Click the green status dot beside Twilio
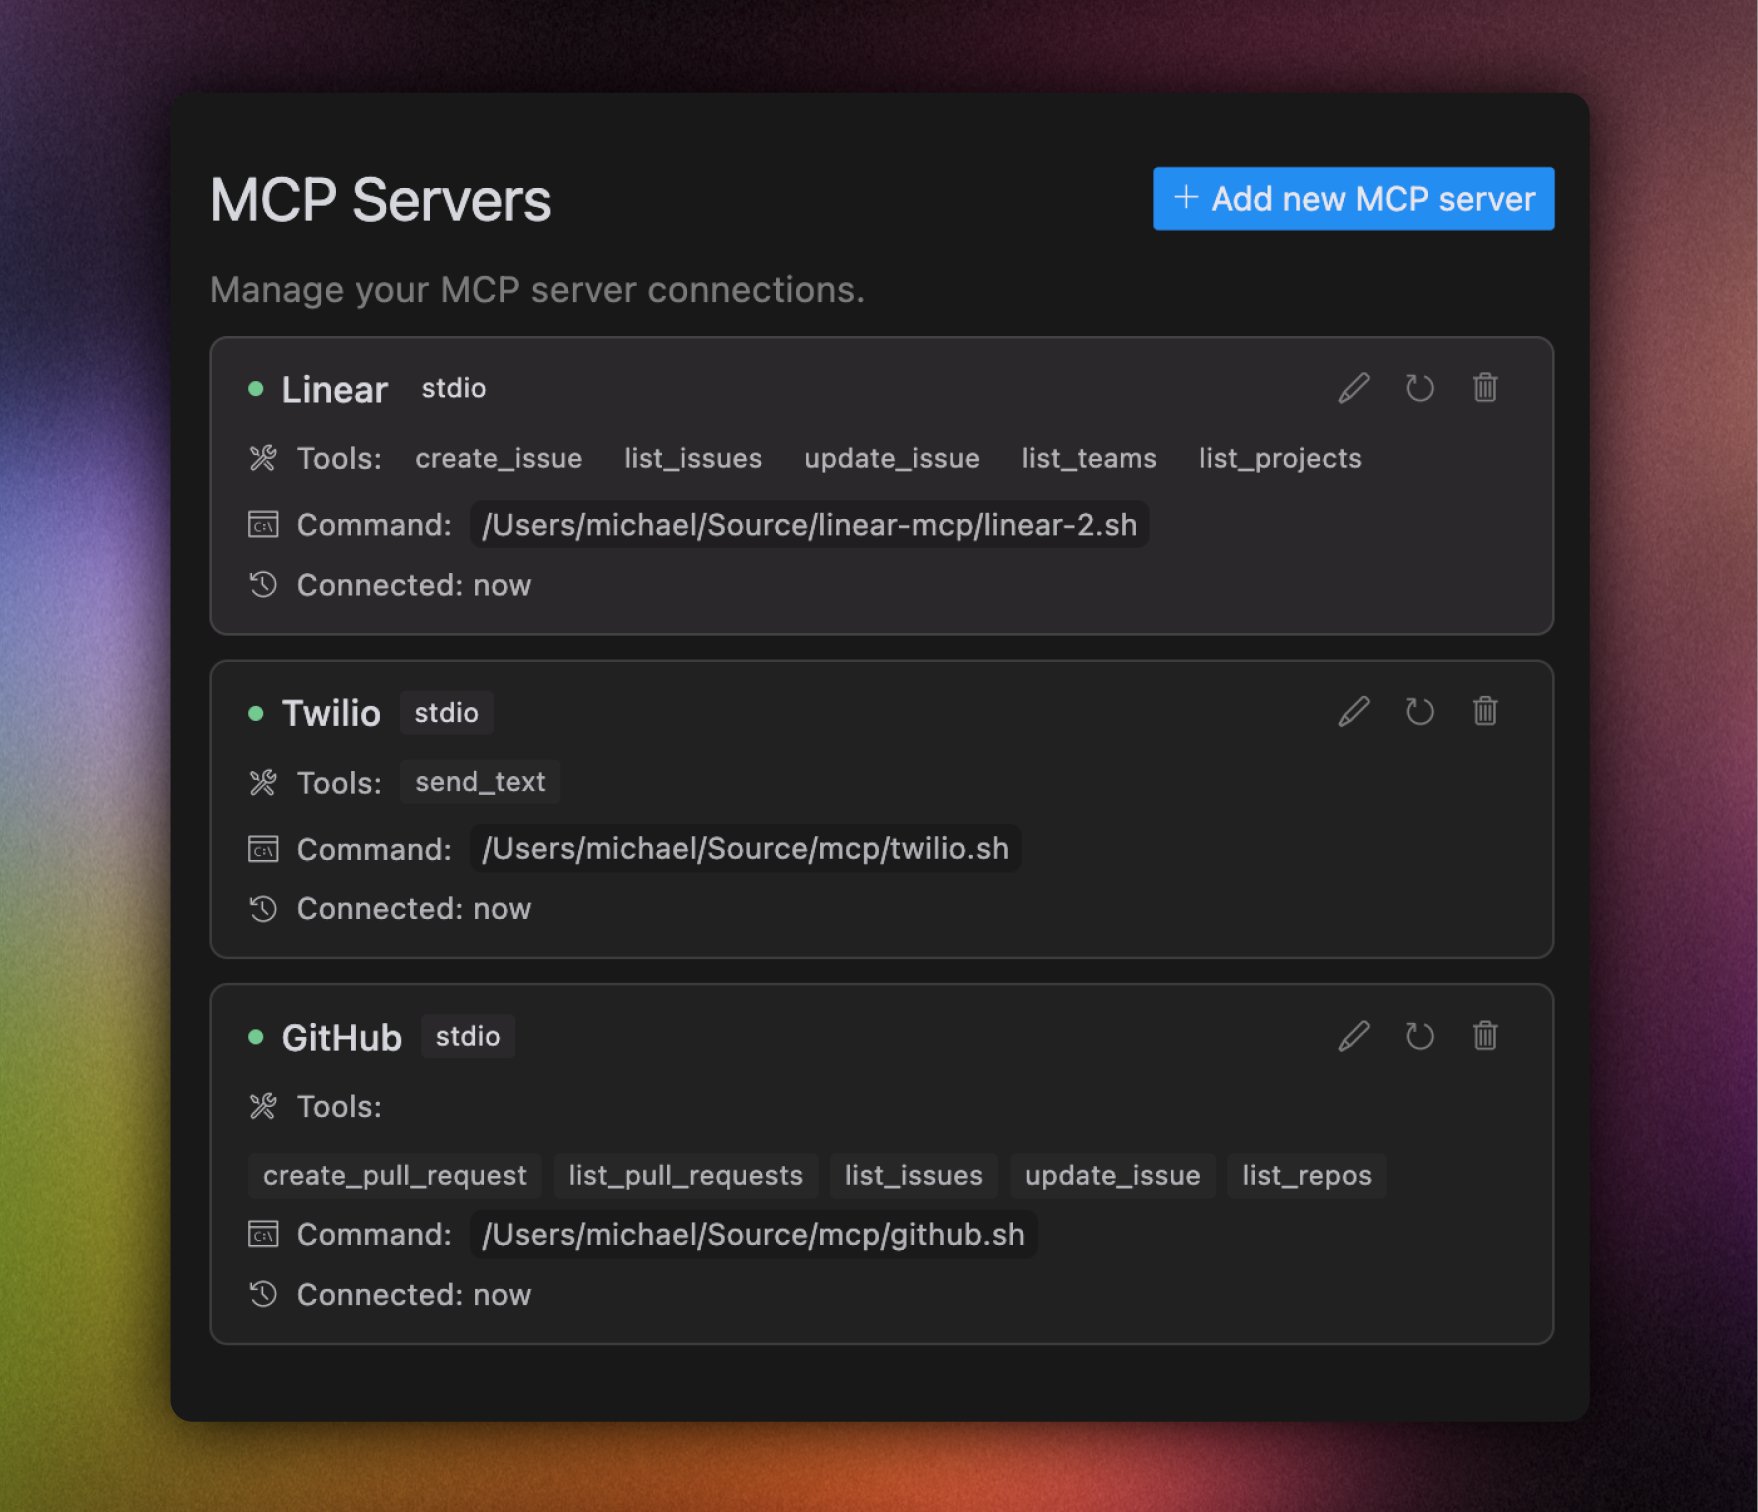The height and width of the screenshot is (1512, 1758). (256, 713)
